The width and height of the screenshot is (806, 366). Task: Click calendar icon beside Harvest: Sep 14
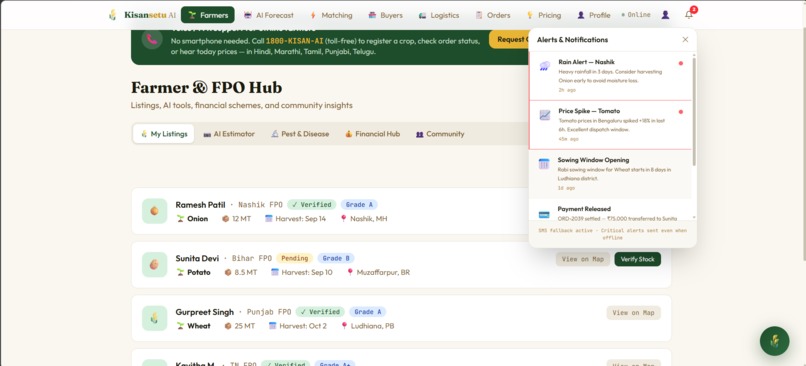coord(268,218)
